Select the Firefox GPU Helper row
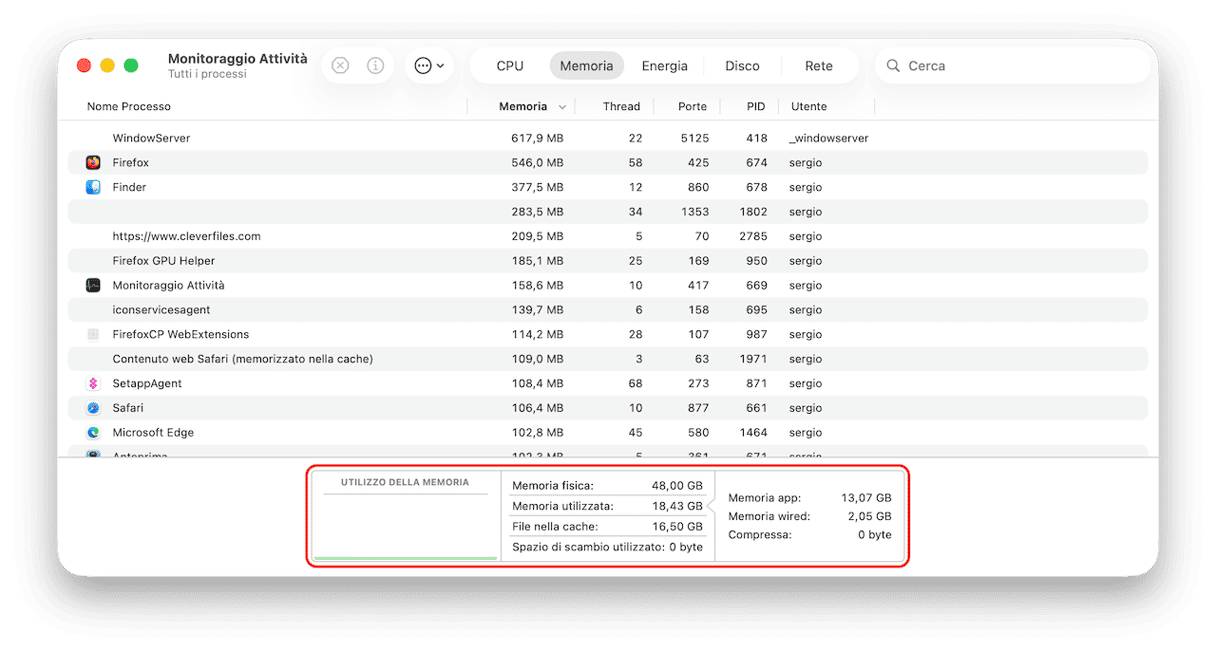Image resolution: width=1216 pixels, height=652 pixels. point(608,261)
